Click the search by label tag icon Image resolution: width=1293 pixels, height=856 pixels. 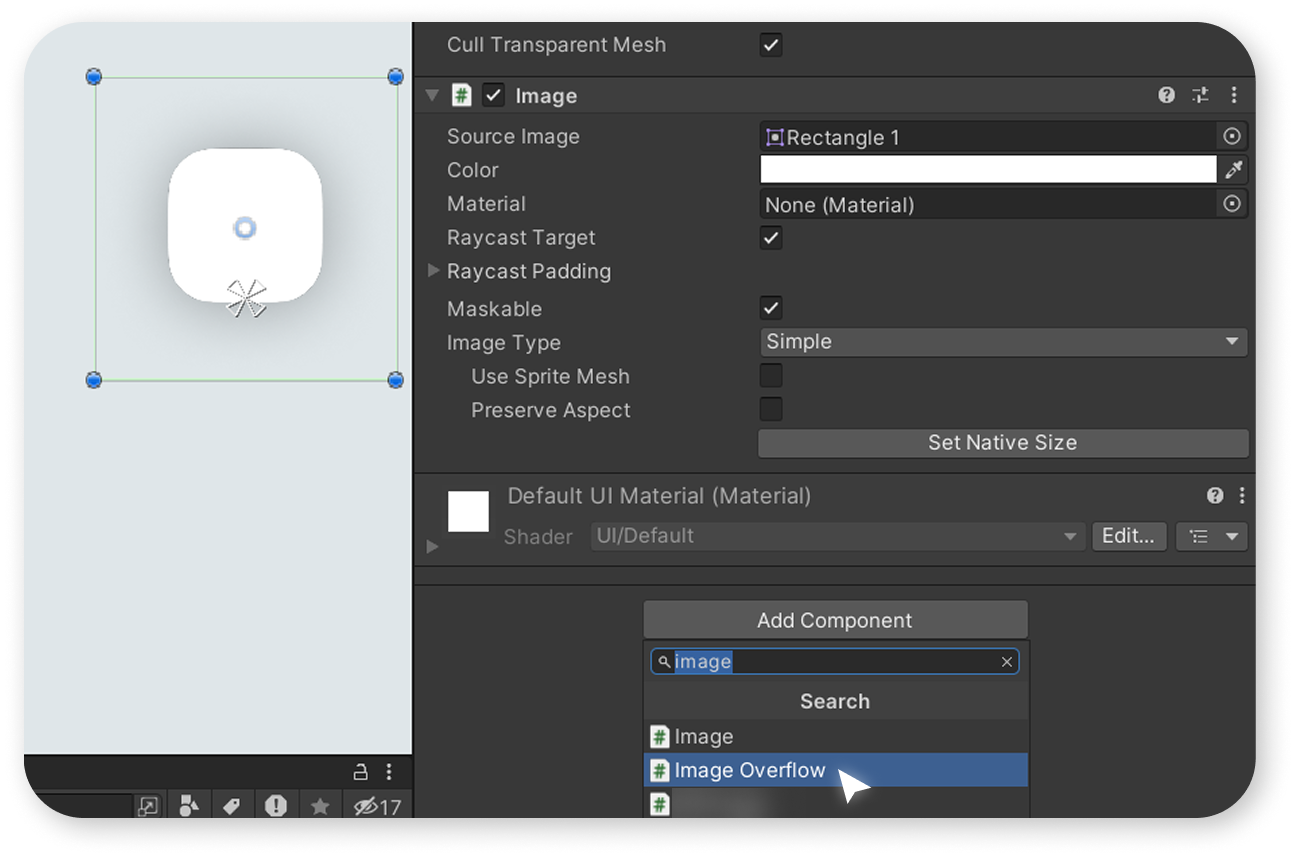pos(232,806)
